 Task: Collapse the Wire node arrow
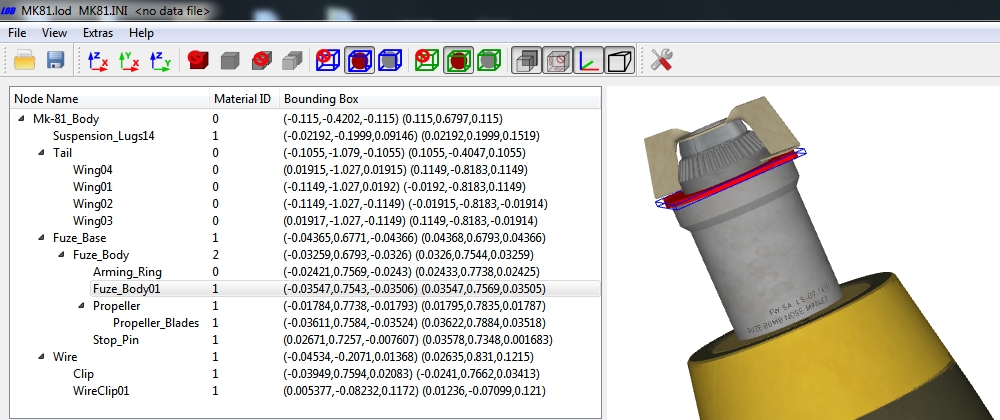point(41,357)
